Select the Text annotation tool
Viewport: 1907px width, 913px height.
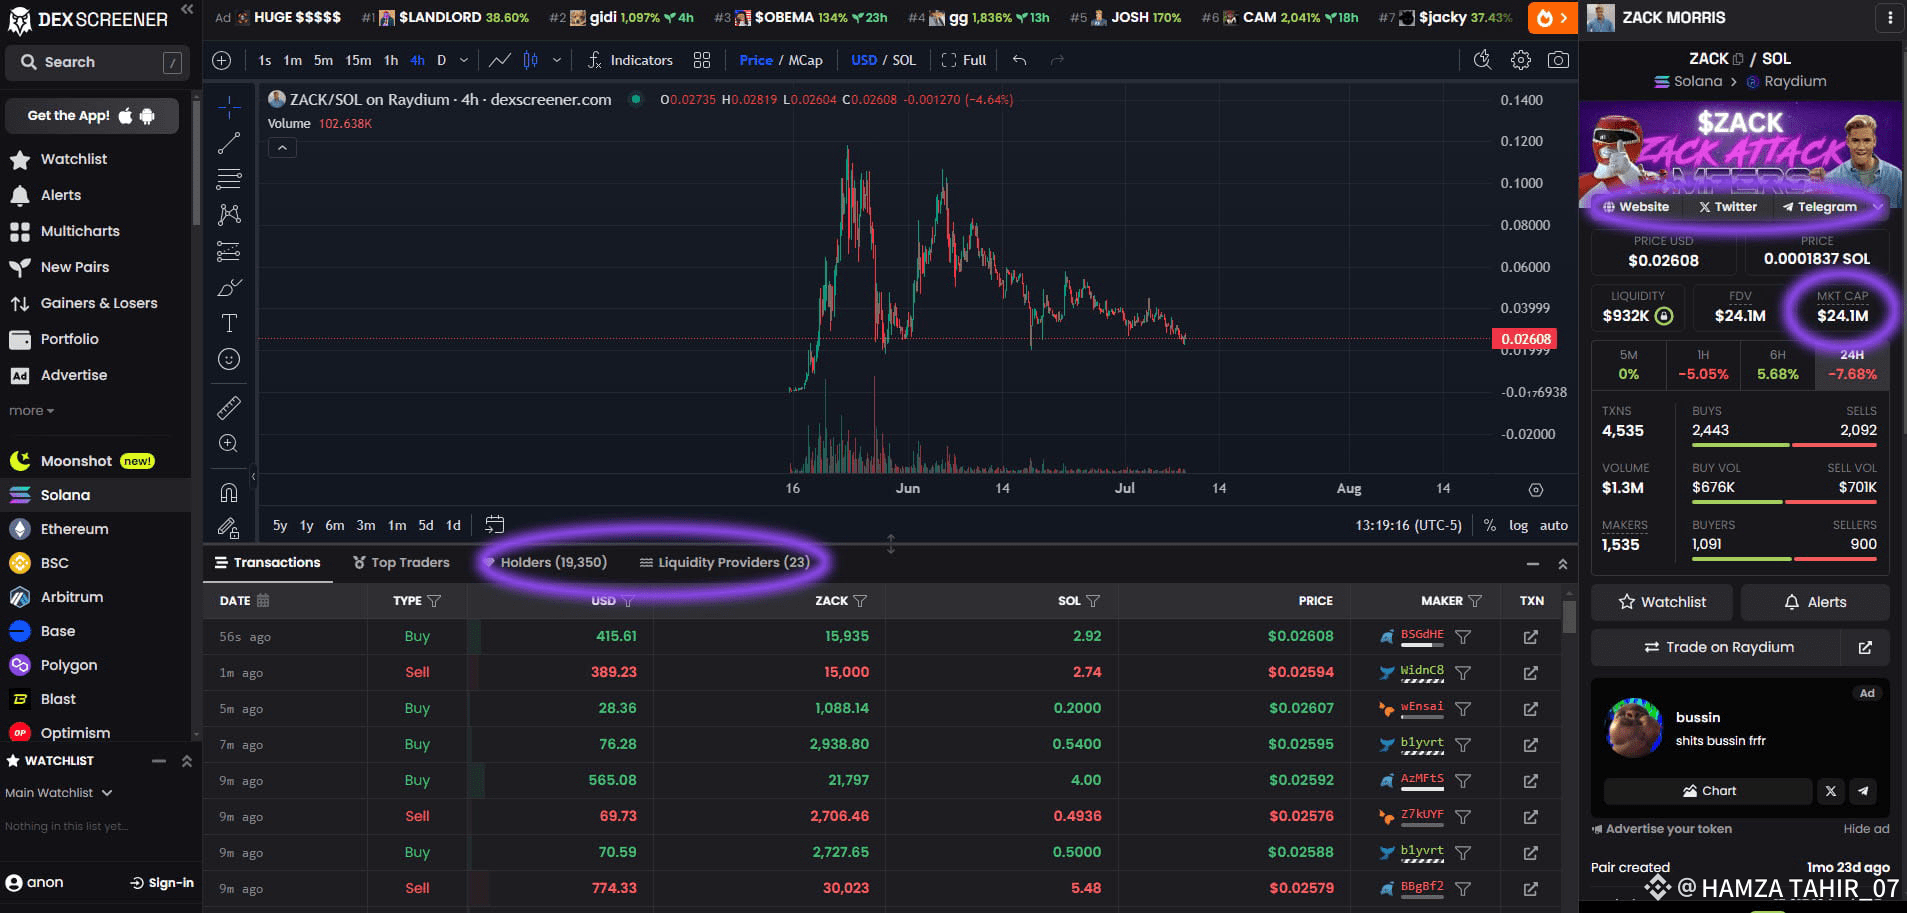point(229,323)
